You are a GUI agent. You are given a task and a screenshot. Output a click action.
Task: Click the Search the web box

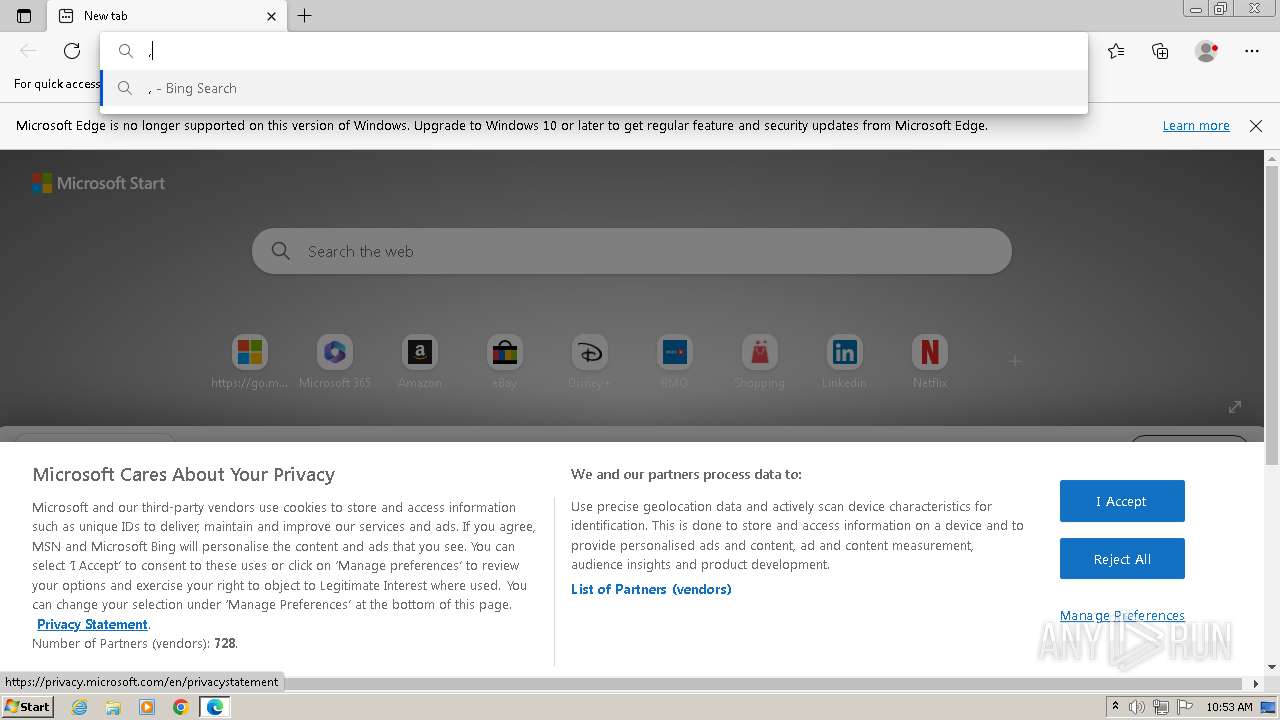632,251
